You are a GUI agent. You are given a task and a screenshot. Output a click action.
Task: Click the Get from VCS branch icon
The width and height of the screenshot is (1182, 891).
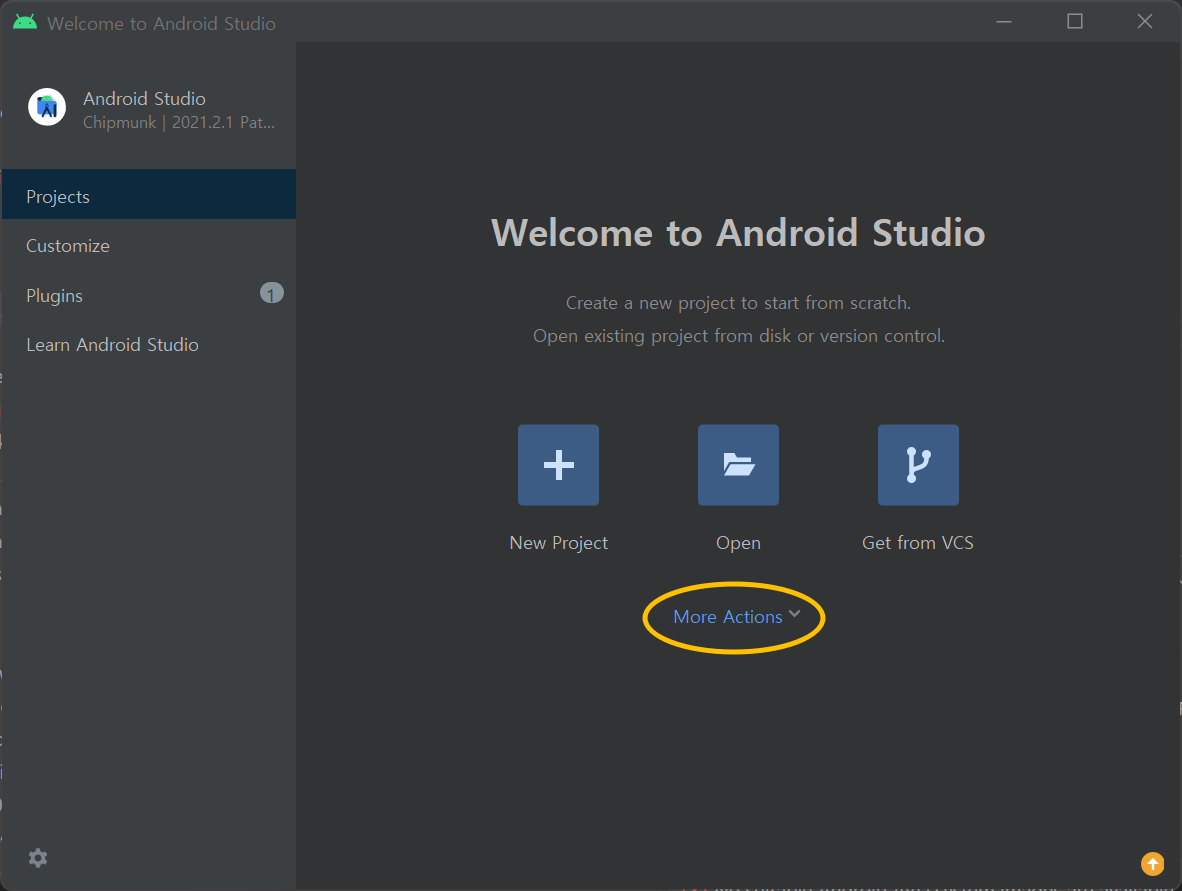tap(918, 465)
